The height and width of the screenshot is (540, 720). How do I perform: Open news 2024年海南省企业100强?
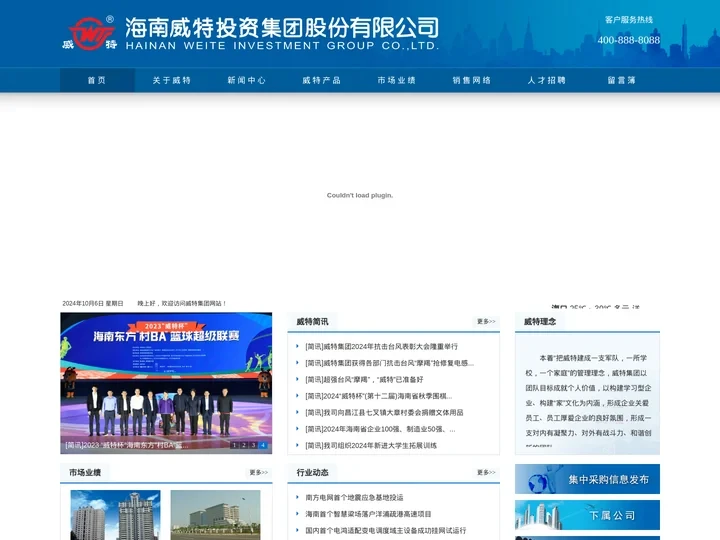pyautogui.click(x=380, y=429)
